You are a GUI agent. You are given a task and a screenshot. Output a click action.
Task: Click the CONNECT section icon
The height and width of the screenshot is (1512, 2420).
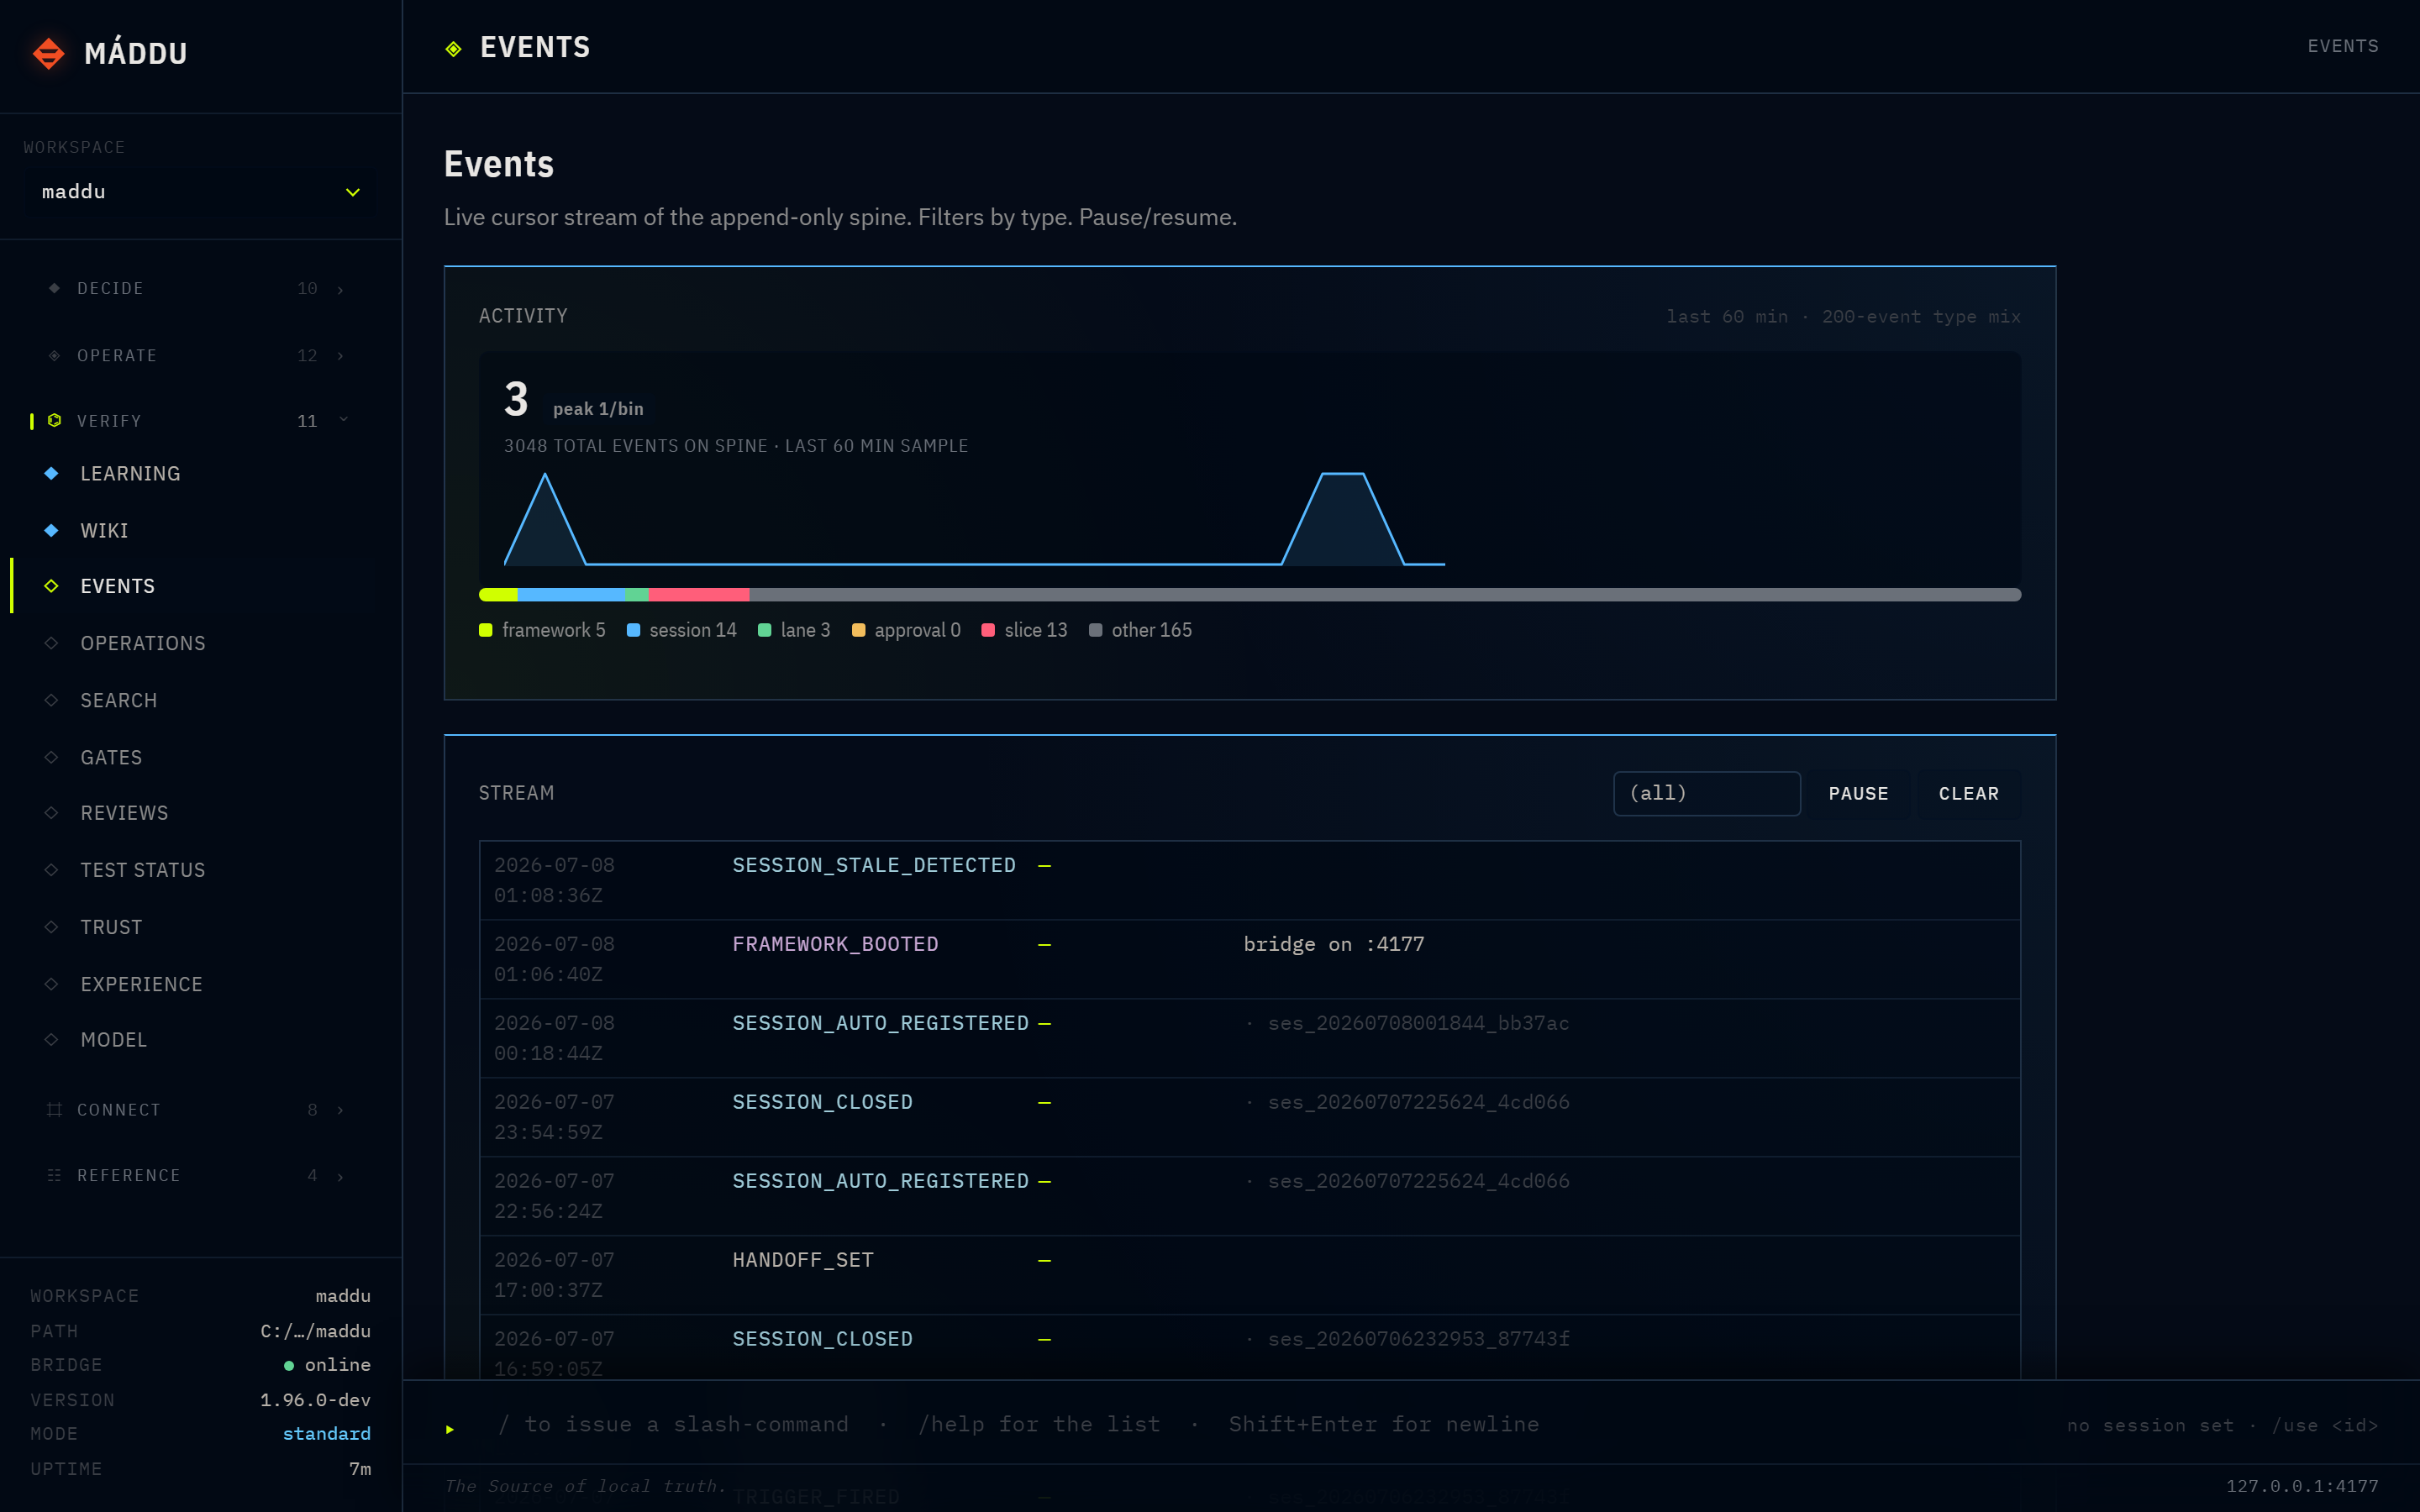point(54,1110)
